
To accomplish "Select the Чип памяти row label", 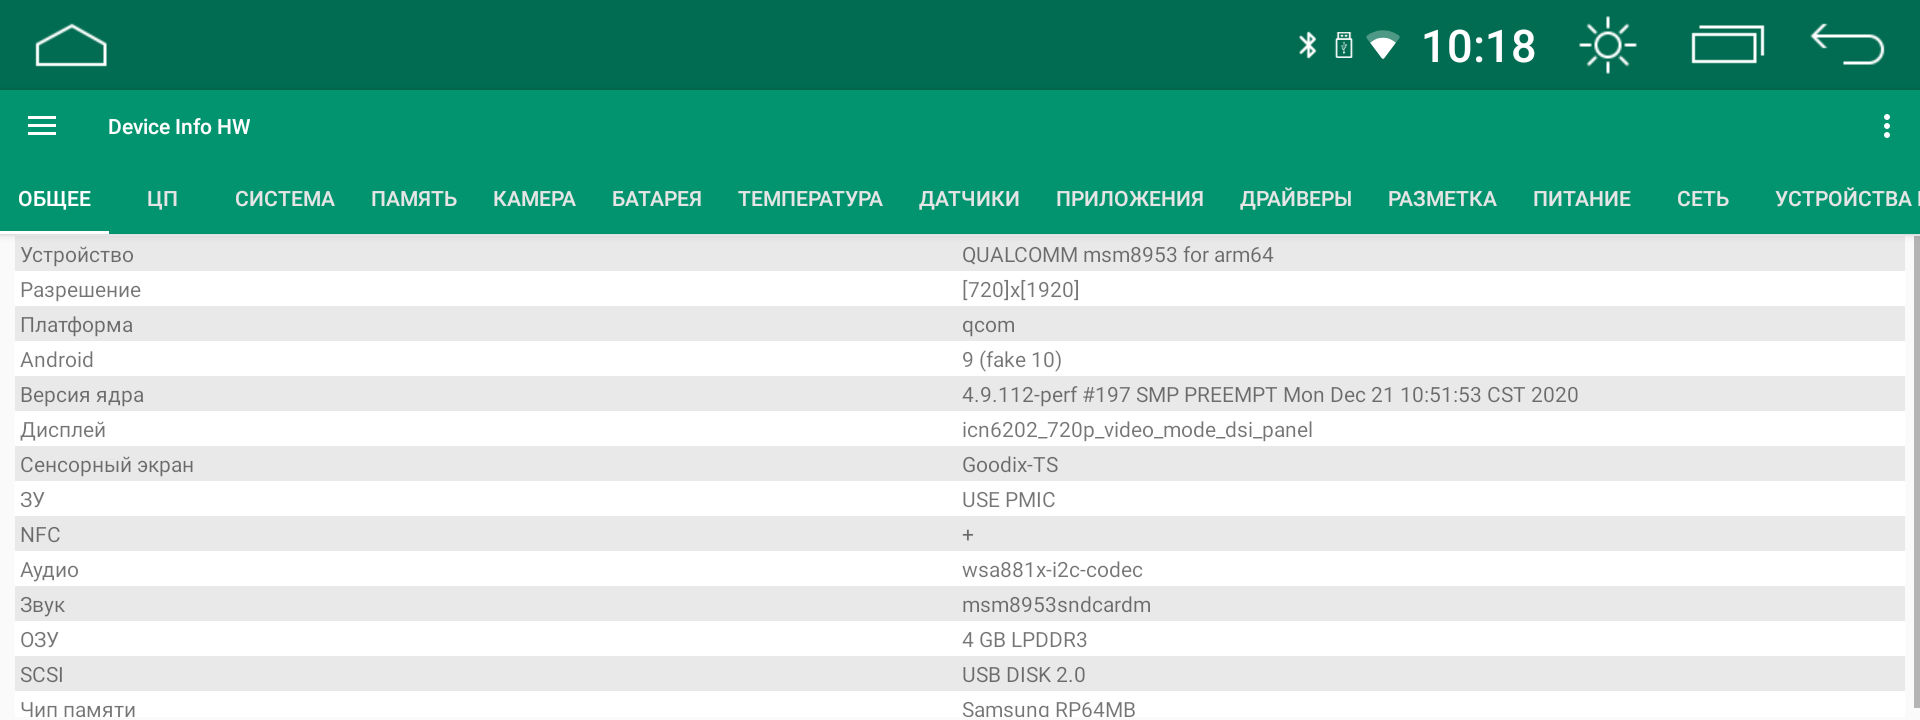I will click(78, 709).
